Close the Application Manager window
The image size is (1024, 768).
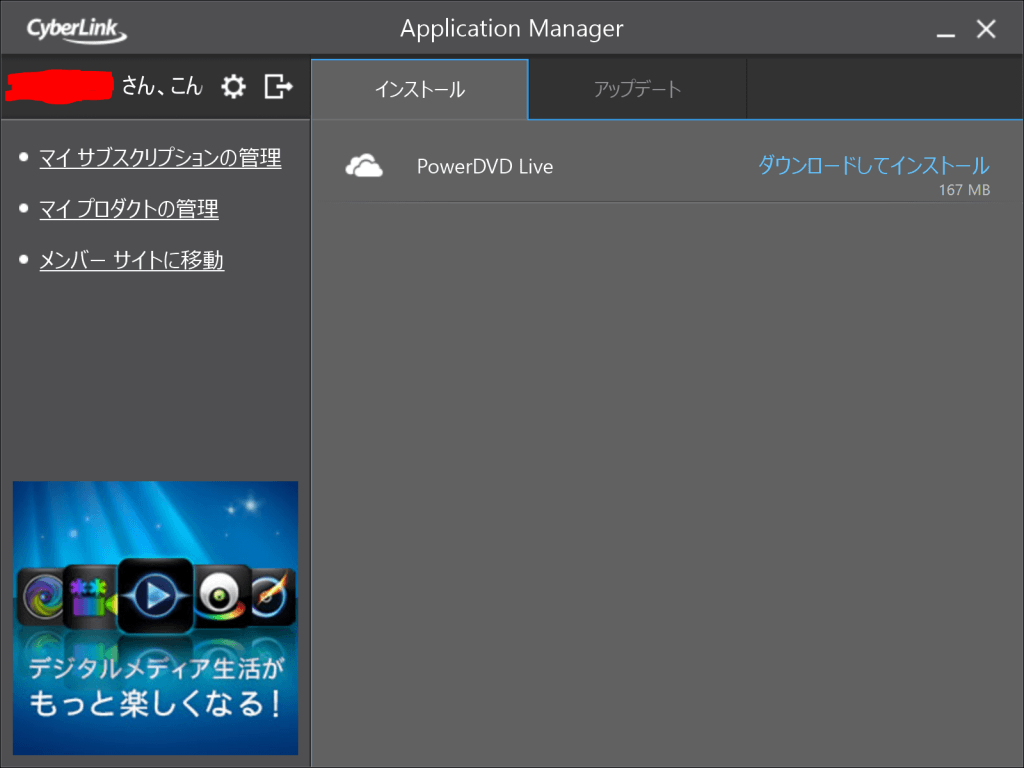tap(986, 29)
